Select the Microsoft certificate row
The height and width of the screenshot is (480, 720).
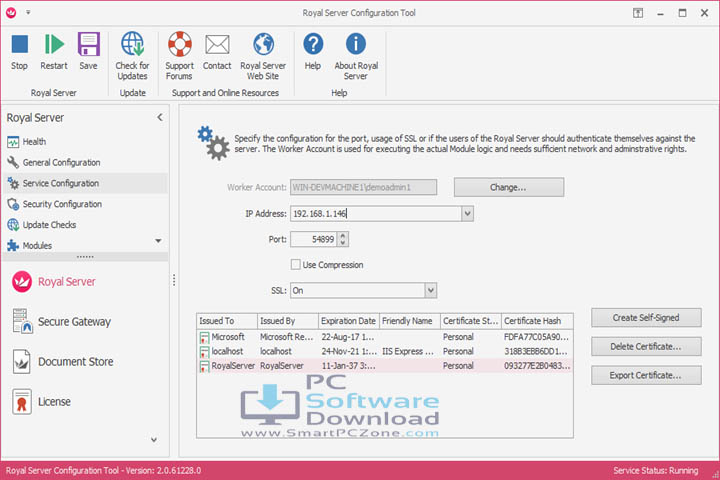click(385, 337)
